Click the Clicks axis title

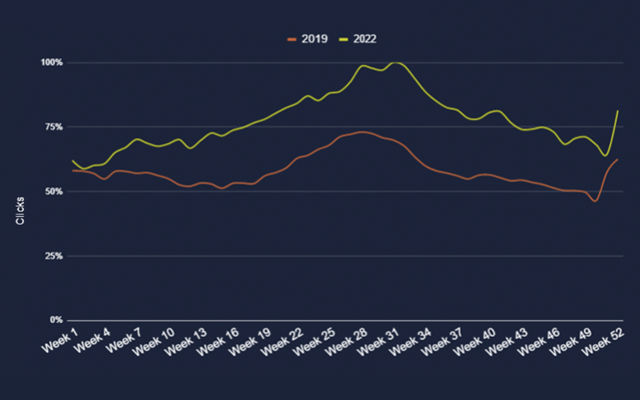coord(20,211)
